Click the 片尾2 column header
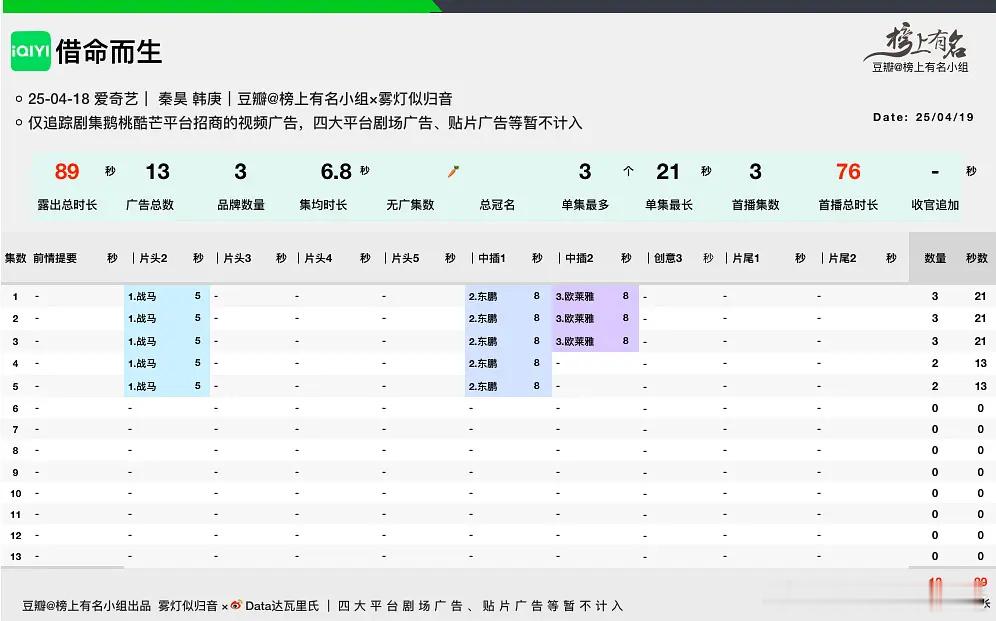 click(x=842, y=258)
